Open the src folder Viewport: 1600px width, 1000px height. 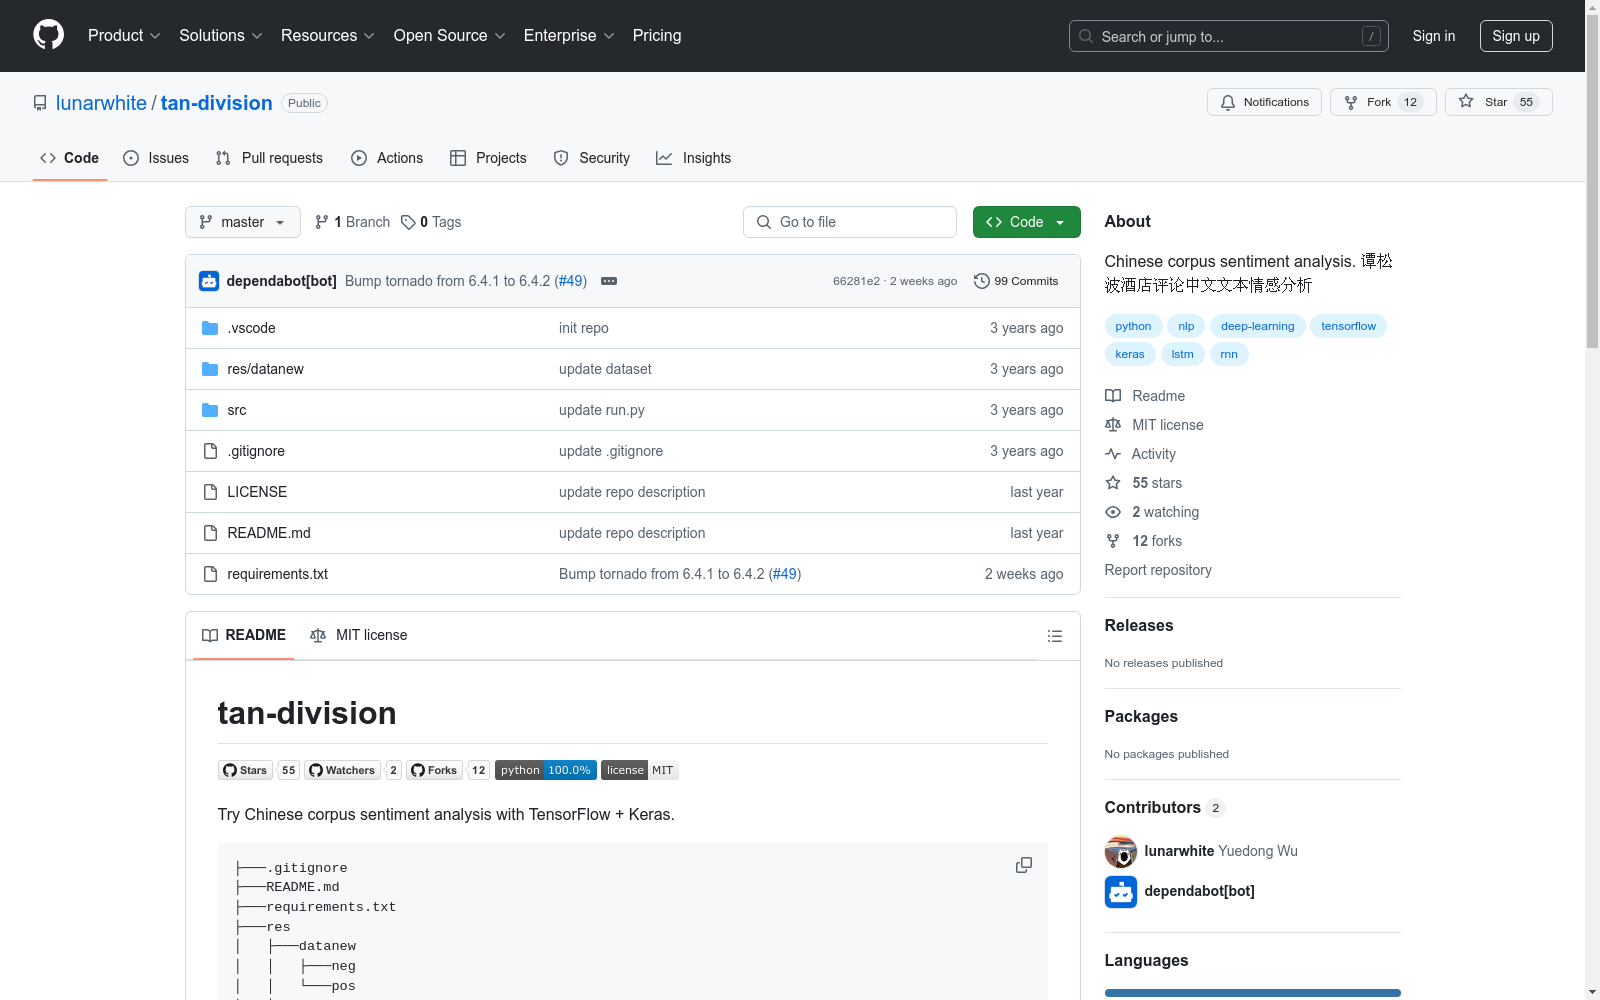coord(236,410)
